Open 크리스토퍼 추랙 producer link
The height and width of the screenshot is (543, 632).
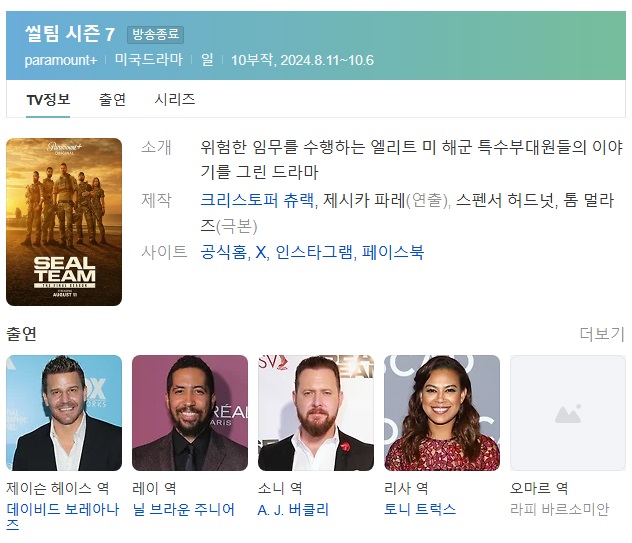[257, 200]
